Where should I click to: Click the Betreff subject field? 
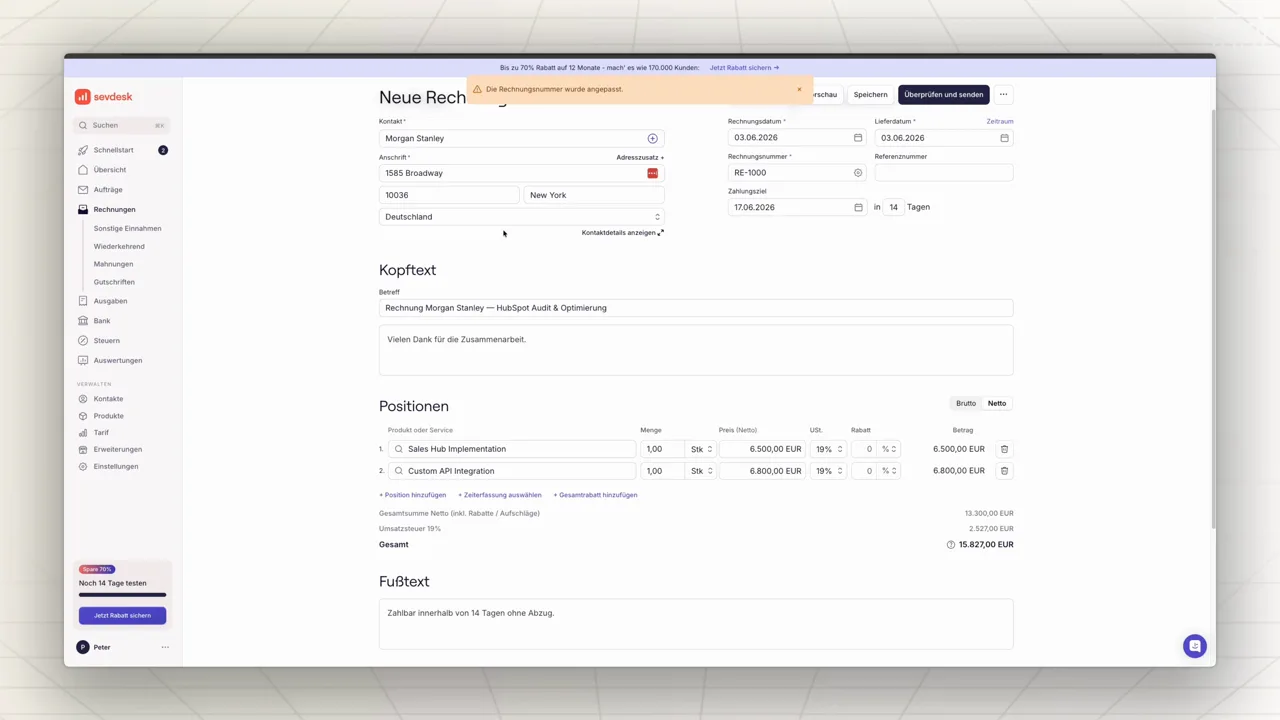pos(696,308)
